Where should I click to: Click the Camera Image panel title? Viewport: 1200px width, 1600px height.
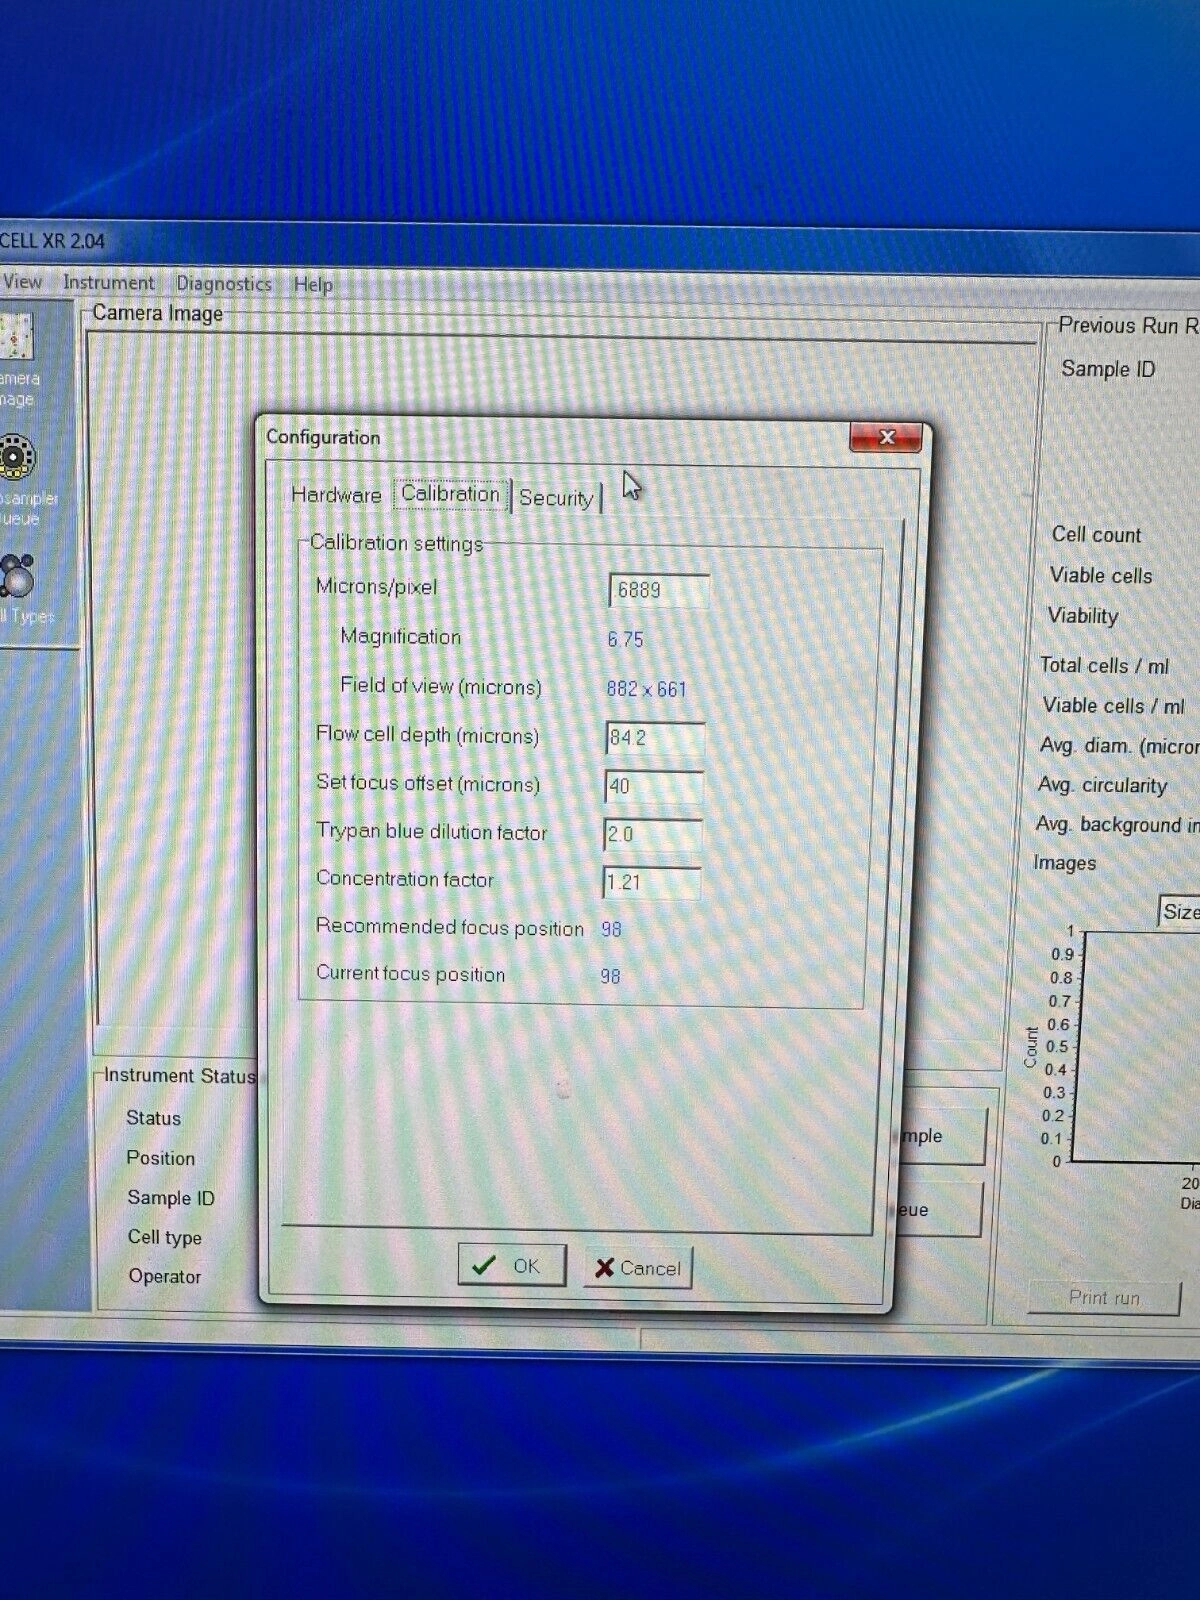(158, 313)
